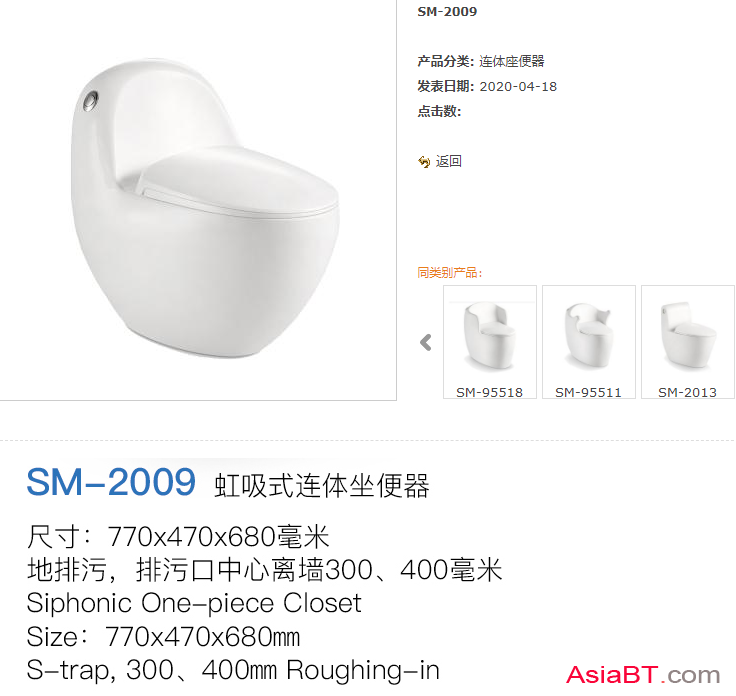This screenshot has height=696, width=736.
Task: Click the AsiaBT.com watermark logo
Action: tap(643, 675)
